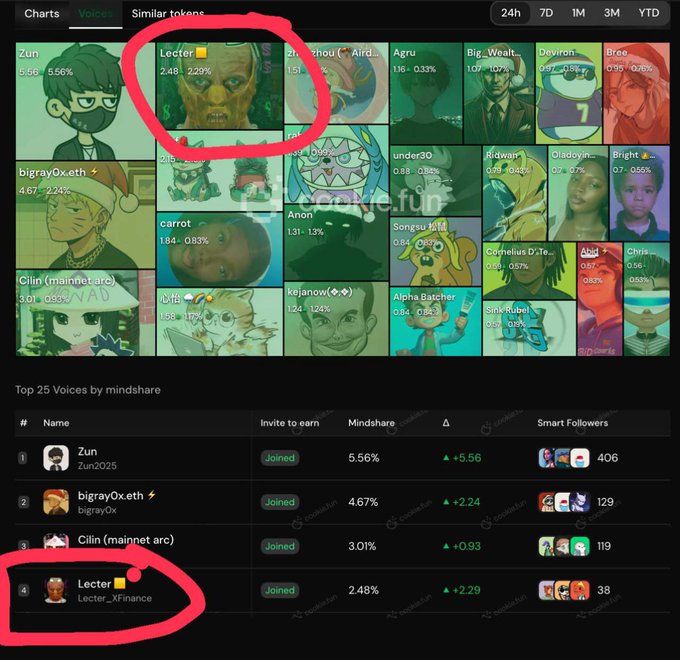Select the 1M time range

coord(578,13)
